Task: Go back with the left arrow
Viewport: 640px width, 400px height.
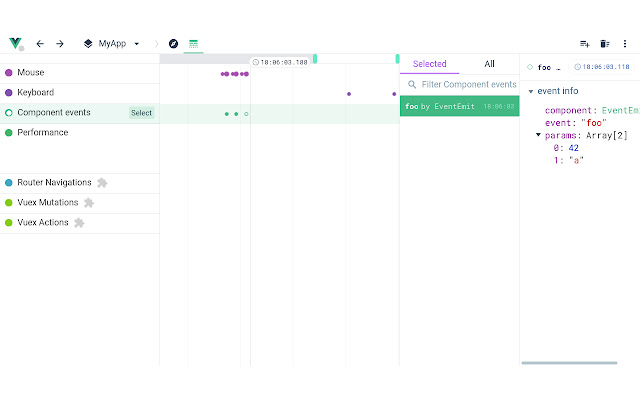Action: 40,44
